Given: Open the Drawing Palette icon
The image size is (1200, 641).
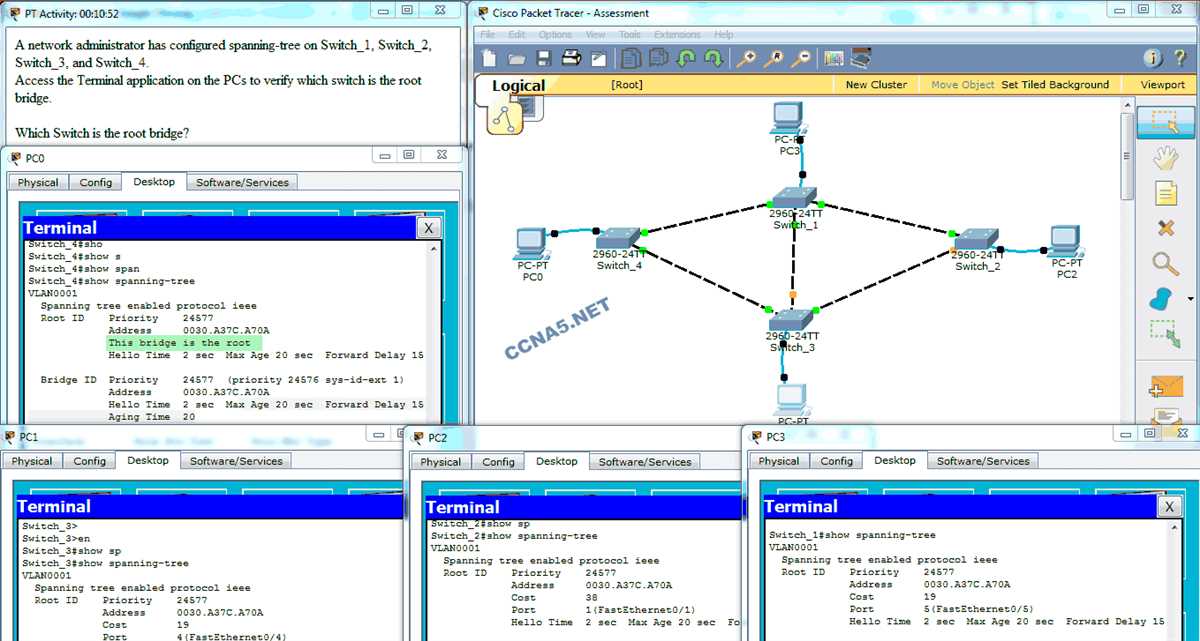Looking at the screenshot, I should tap(833, 58).
